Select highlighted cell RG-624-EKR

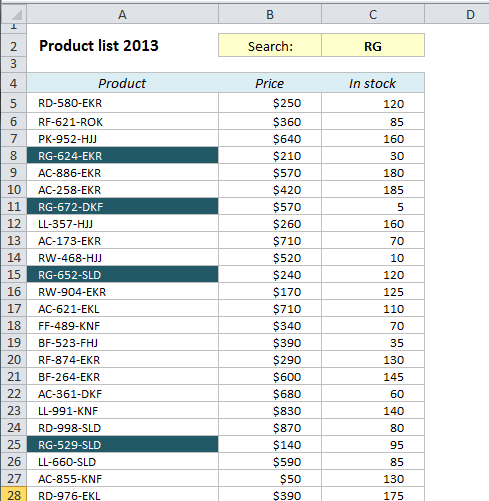[x=122, y=155]
